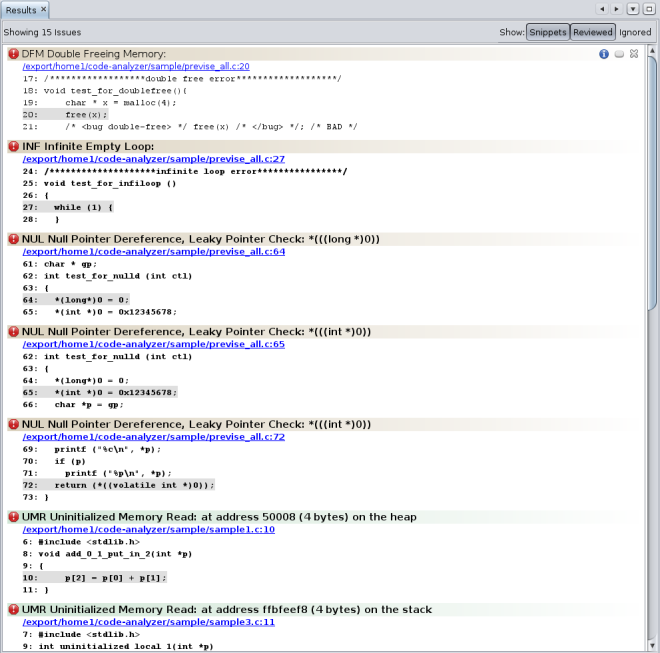Click line 25: void test_for_infiloop ()
Screen dimensions: 660x653
(99, 183)
